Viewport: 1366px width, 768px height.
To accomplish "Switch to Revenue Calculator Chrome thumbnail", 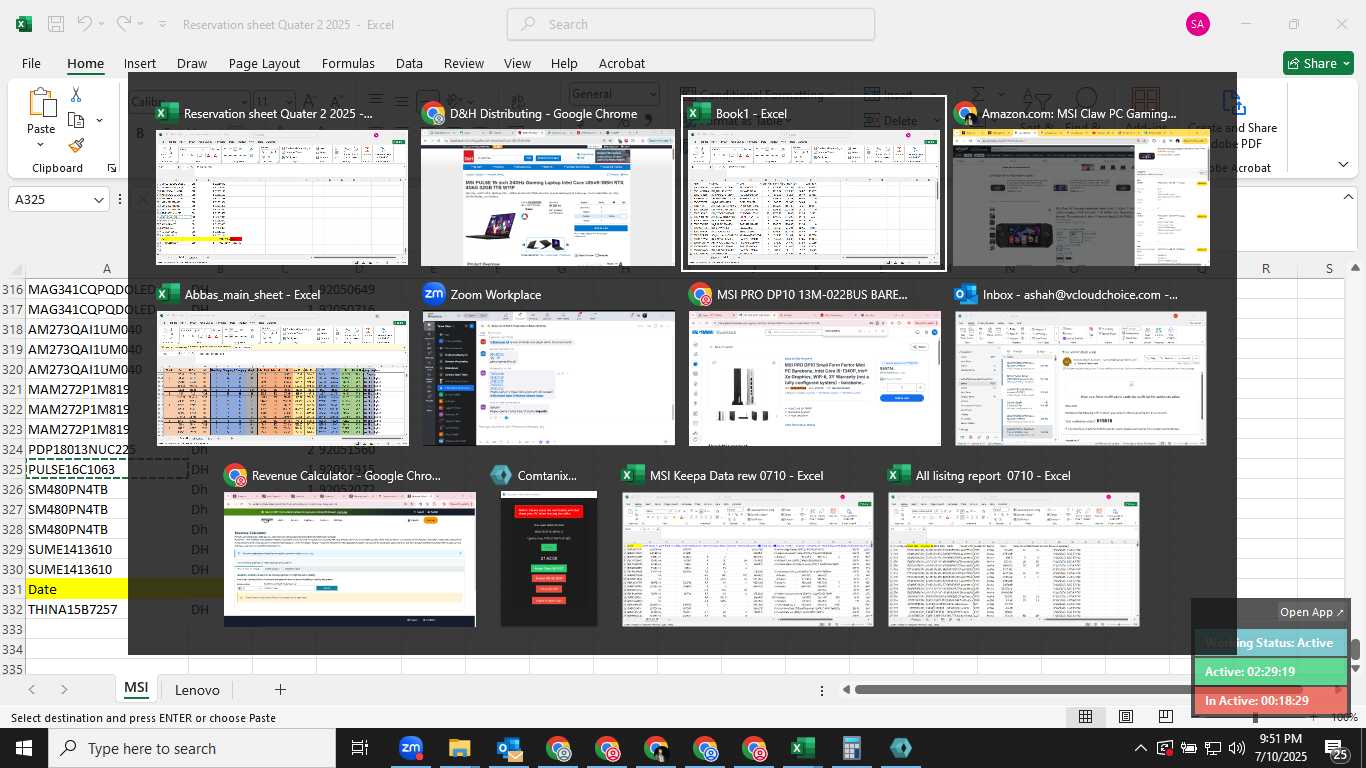I will [x=349, y=545].
